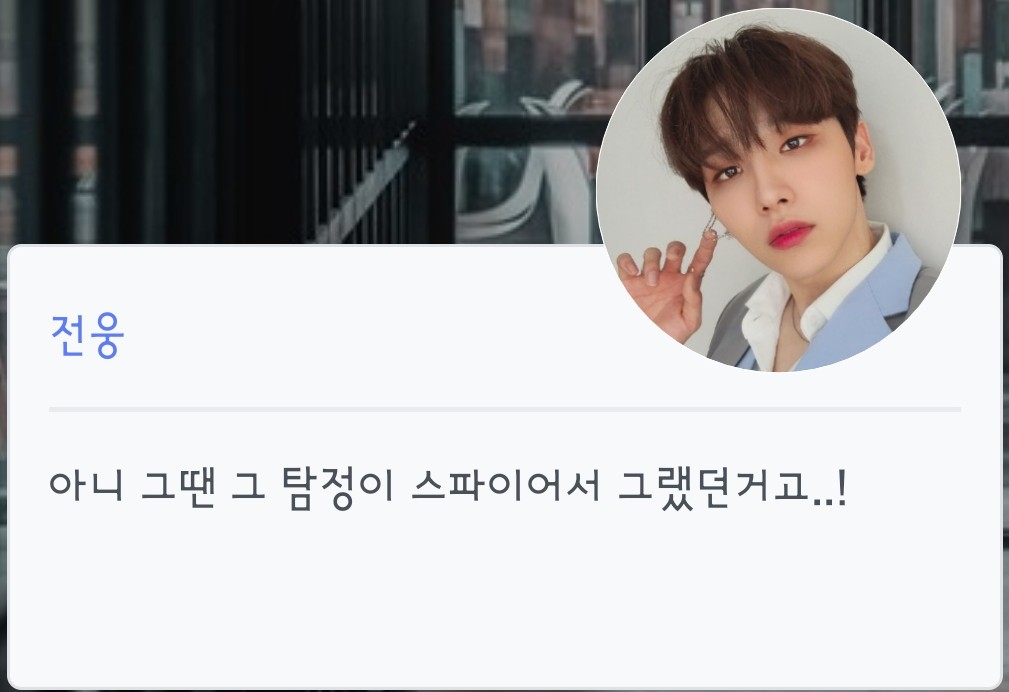Select the word 스파이어서 in the dialogue
The image size is (1009, 692).
click(506, 486)
